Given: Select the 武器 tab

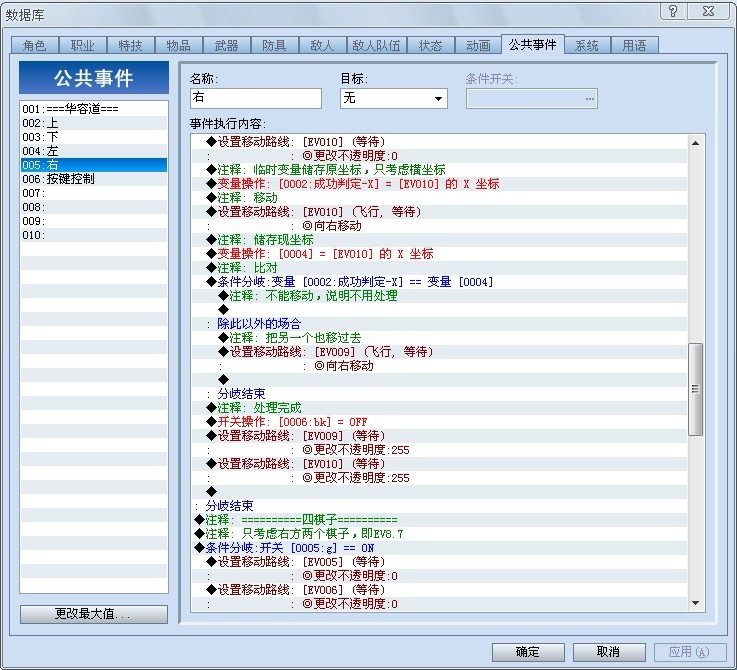Looking at the screenshot, I should (x=227, y=46).
